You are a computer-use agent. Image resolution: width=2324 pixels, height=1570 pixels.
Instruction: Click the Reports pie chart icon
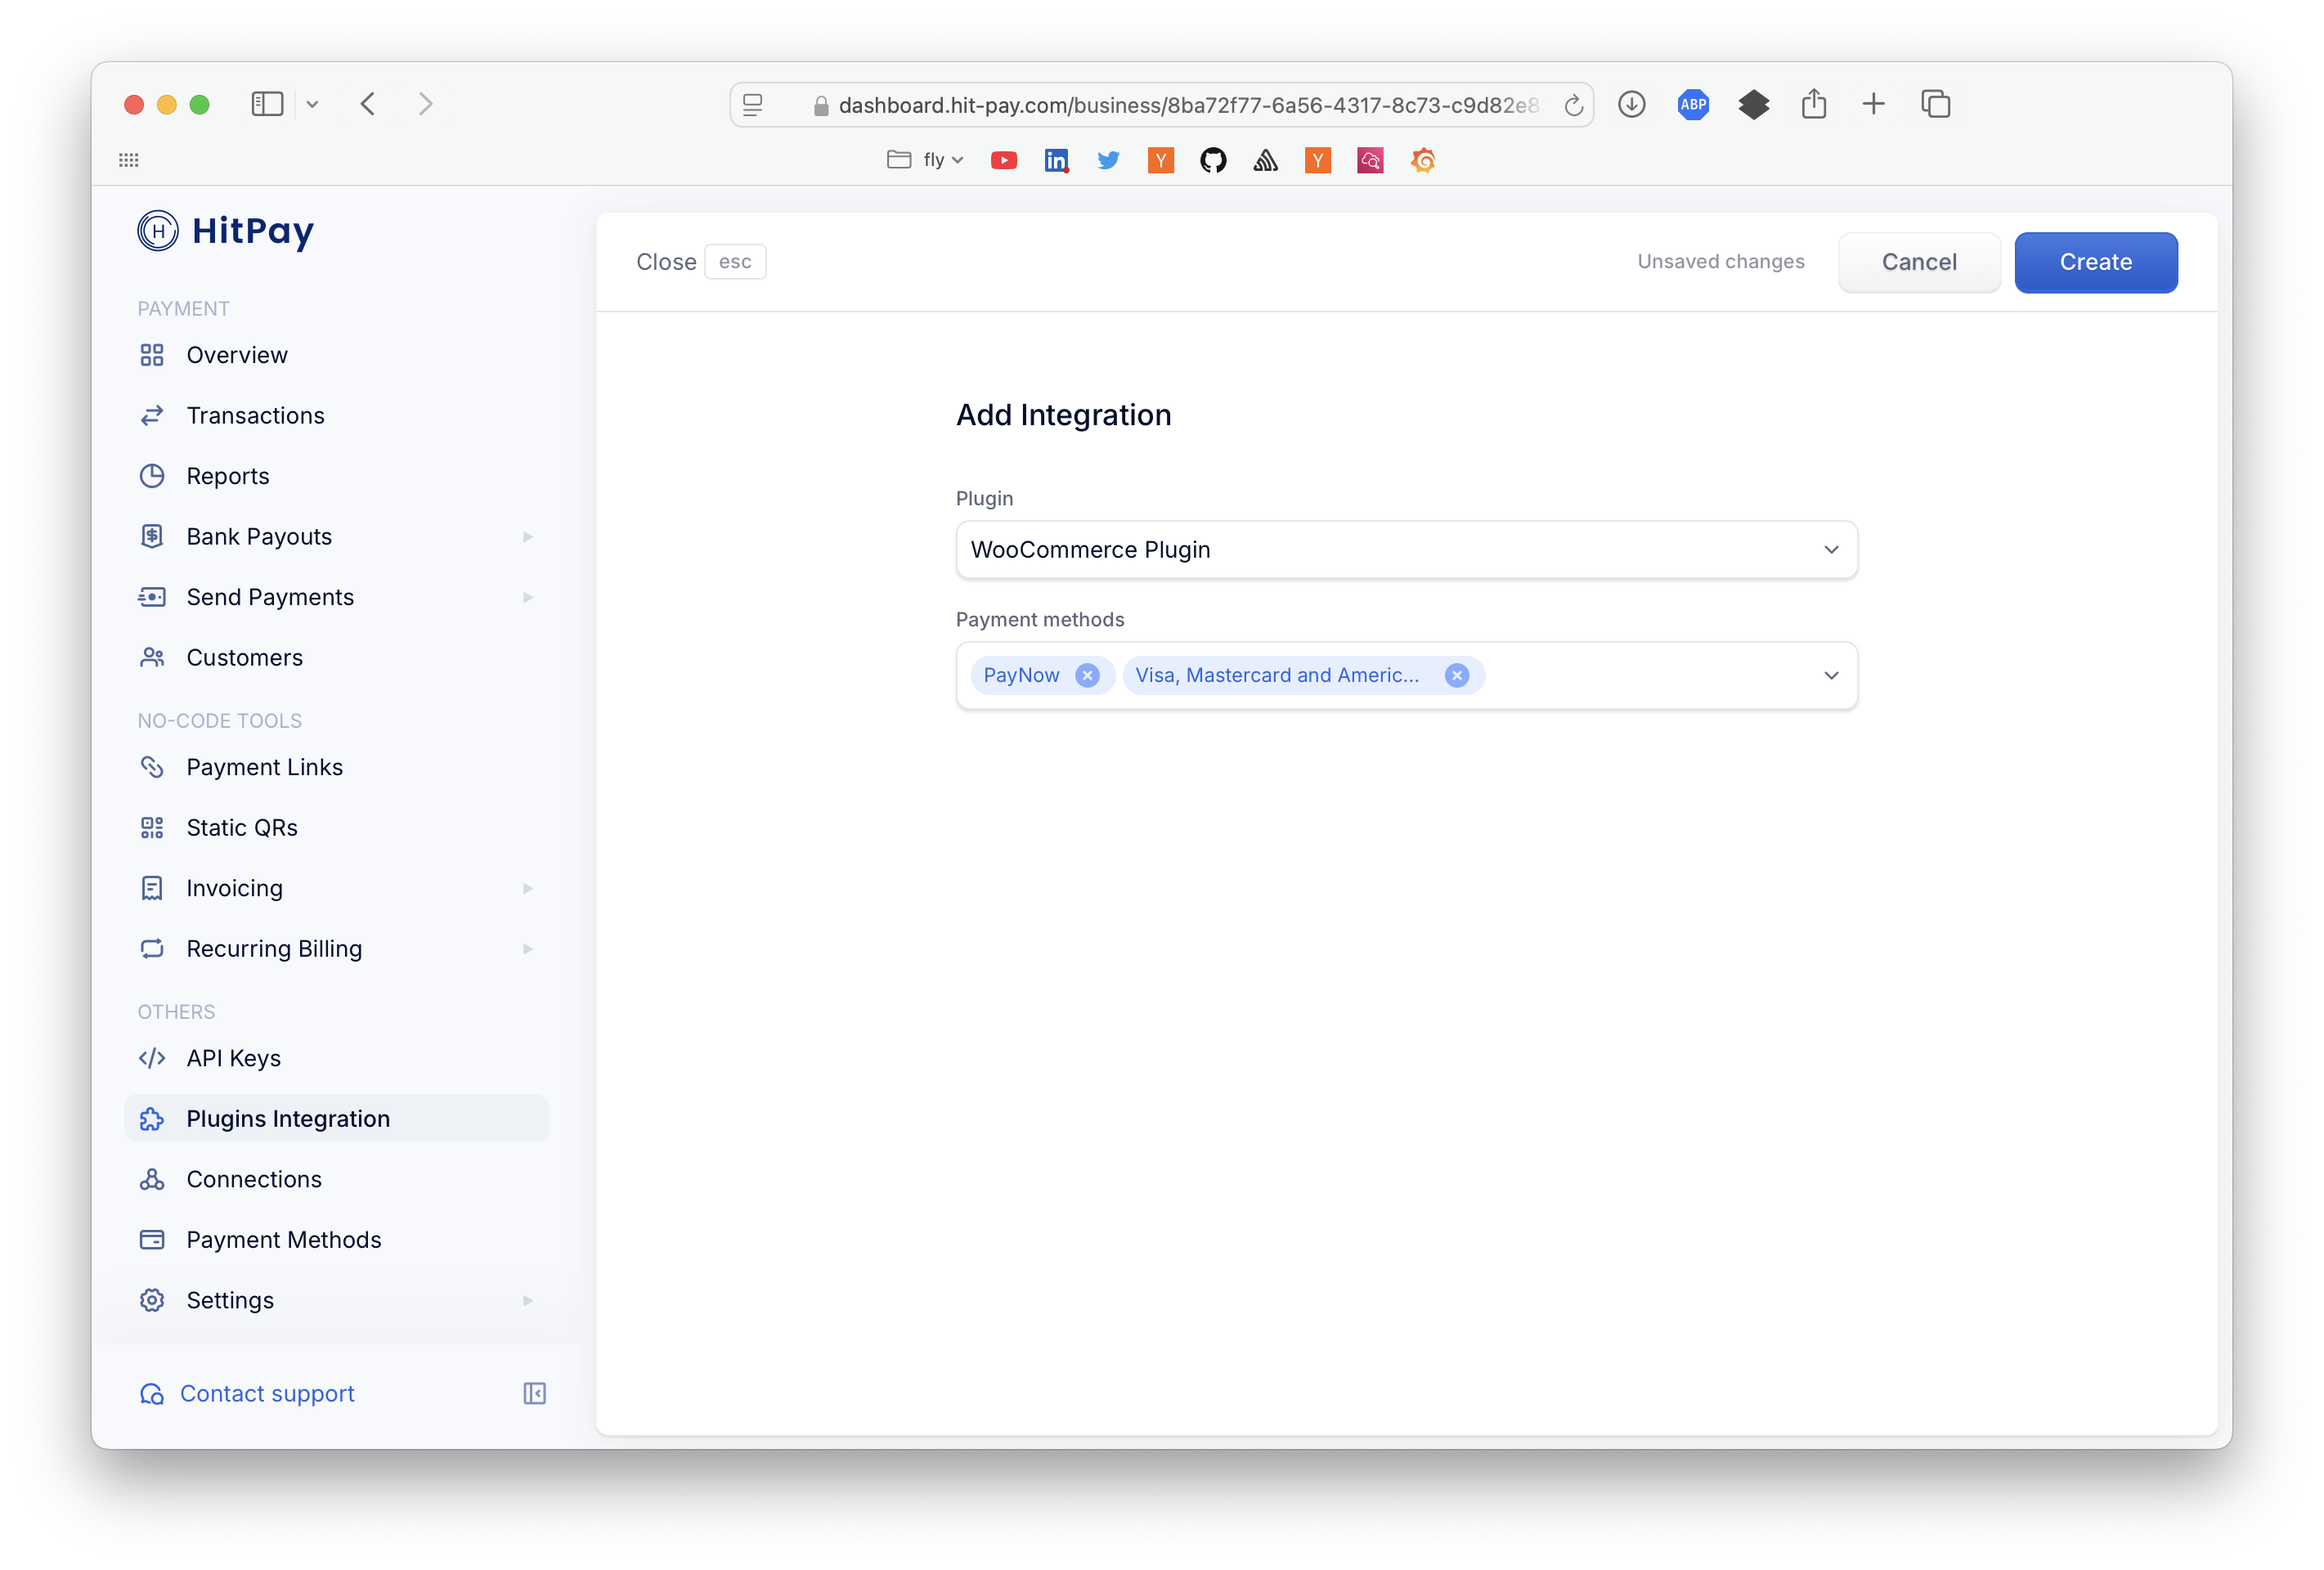point(152,476)
